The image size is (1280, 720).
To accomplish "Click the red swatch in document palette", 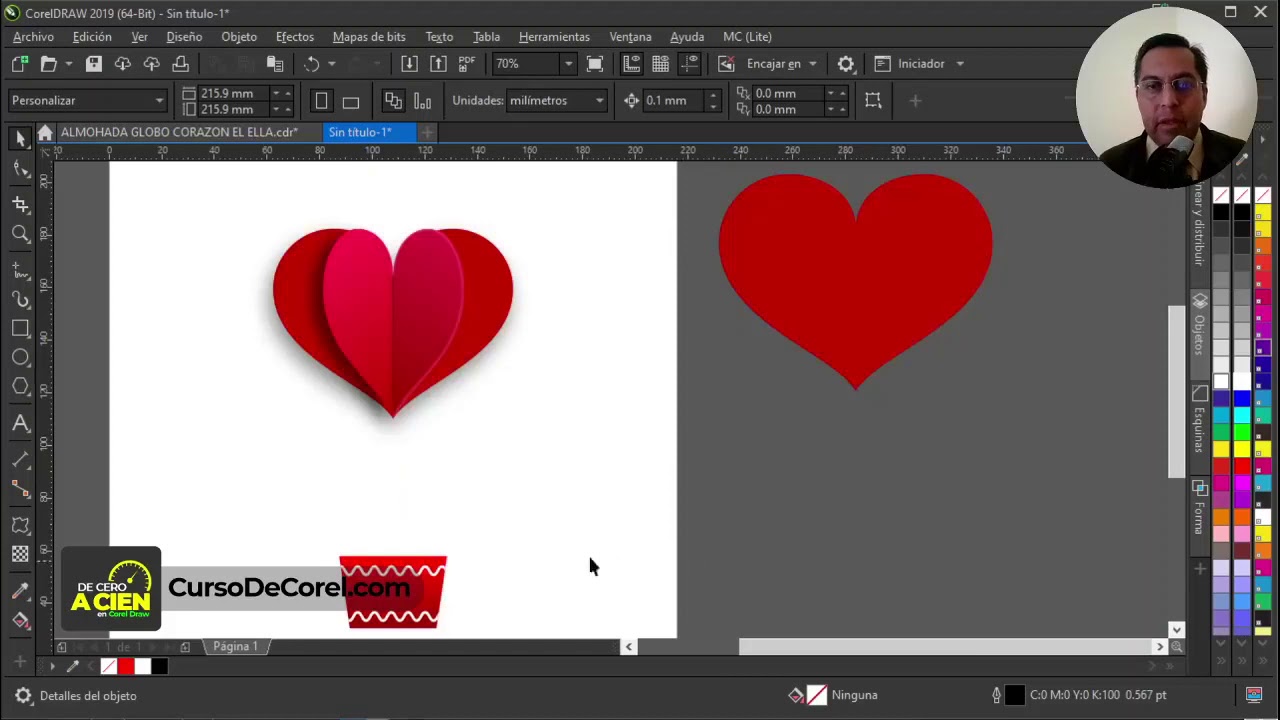I will tap(125, 667).
